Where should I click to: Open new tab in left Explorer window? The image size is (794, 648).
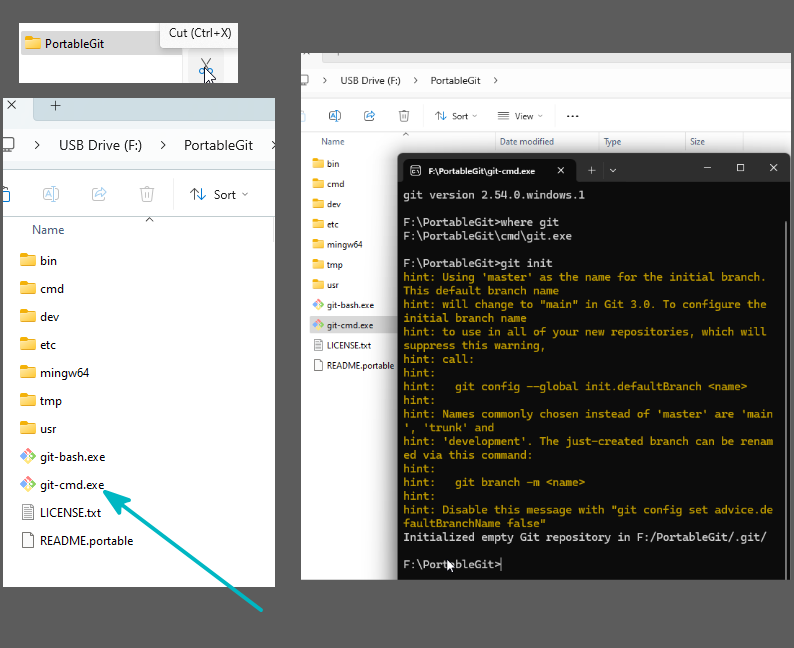[x=56, y=105]
